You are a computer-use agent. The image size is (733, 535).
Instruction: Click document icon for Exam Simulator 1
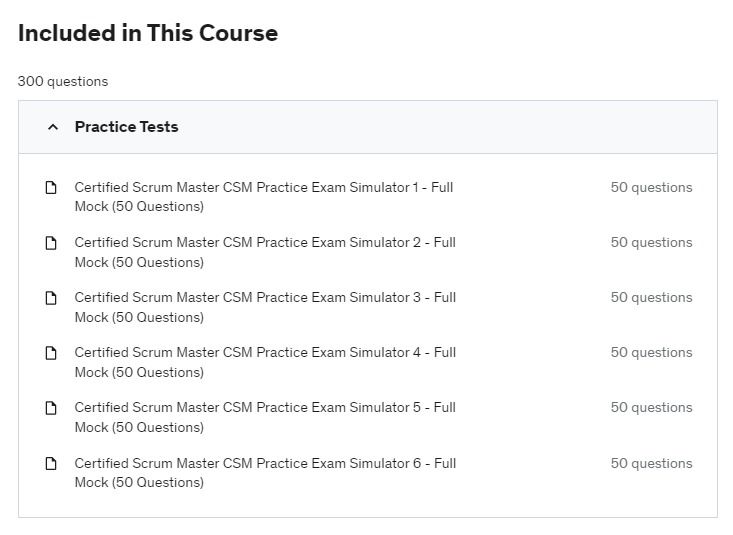point(51,188)
